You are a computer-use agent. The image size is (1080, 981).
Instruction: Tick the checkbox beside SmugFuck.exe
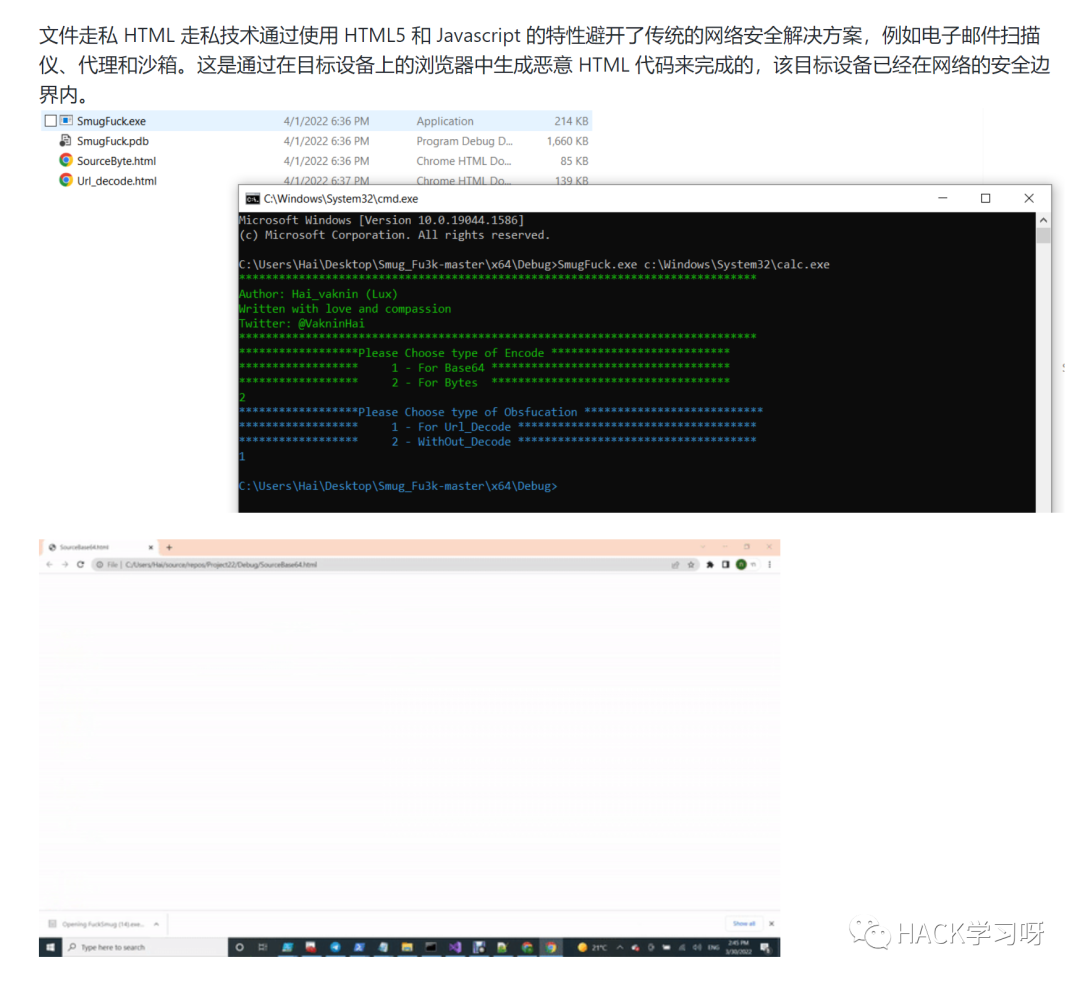click(x=50, y=121)
